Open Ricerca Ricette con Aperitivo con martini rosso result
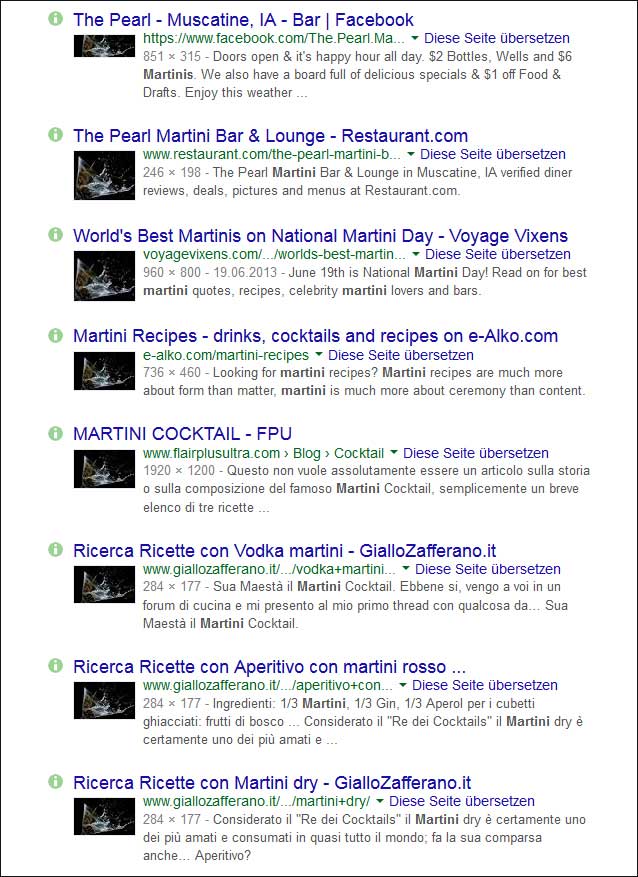 270,666
